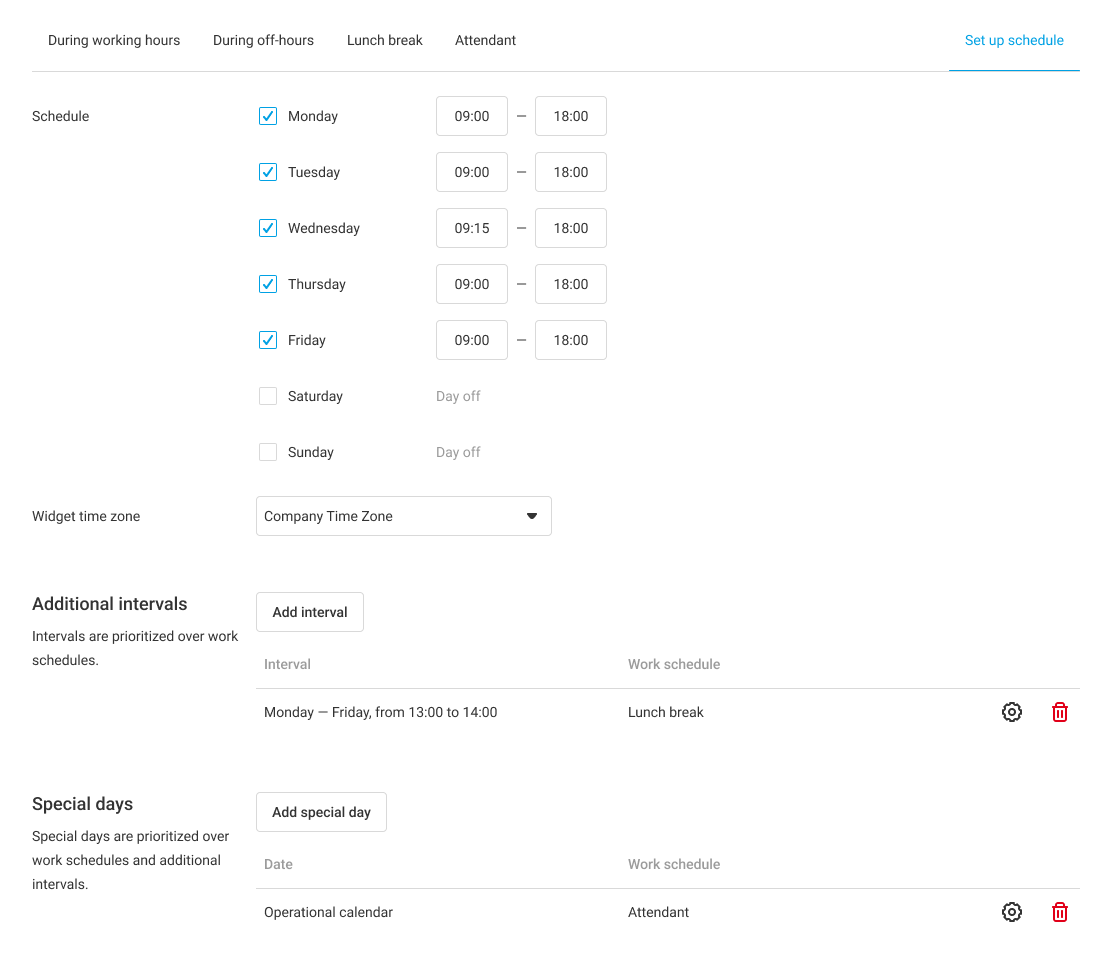Delete the Monday — Friday lunch interval

coord(1060,712)
